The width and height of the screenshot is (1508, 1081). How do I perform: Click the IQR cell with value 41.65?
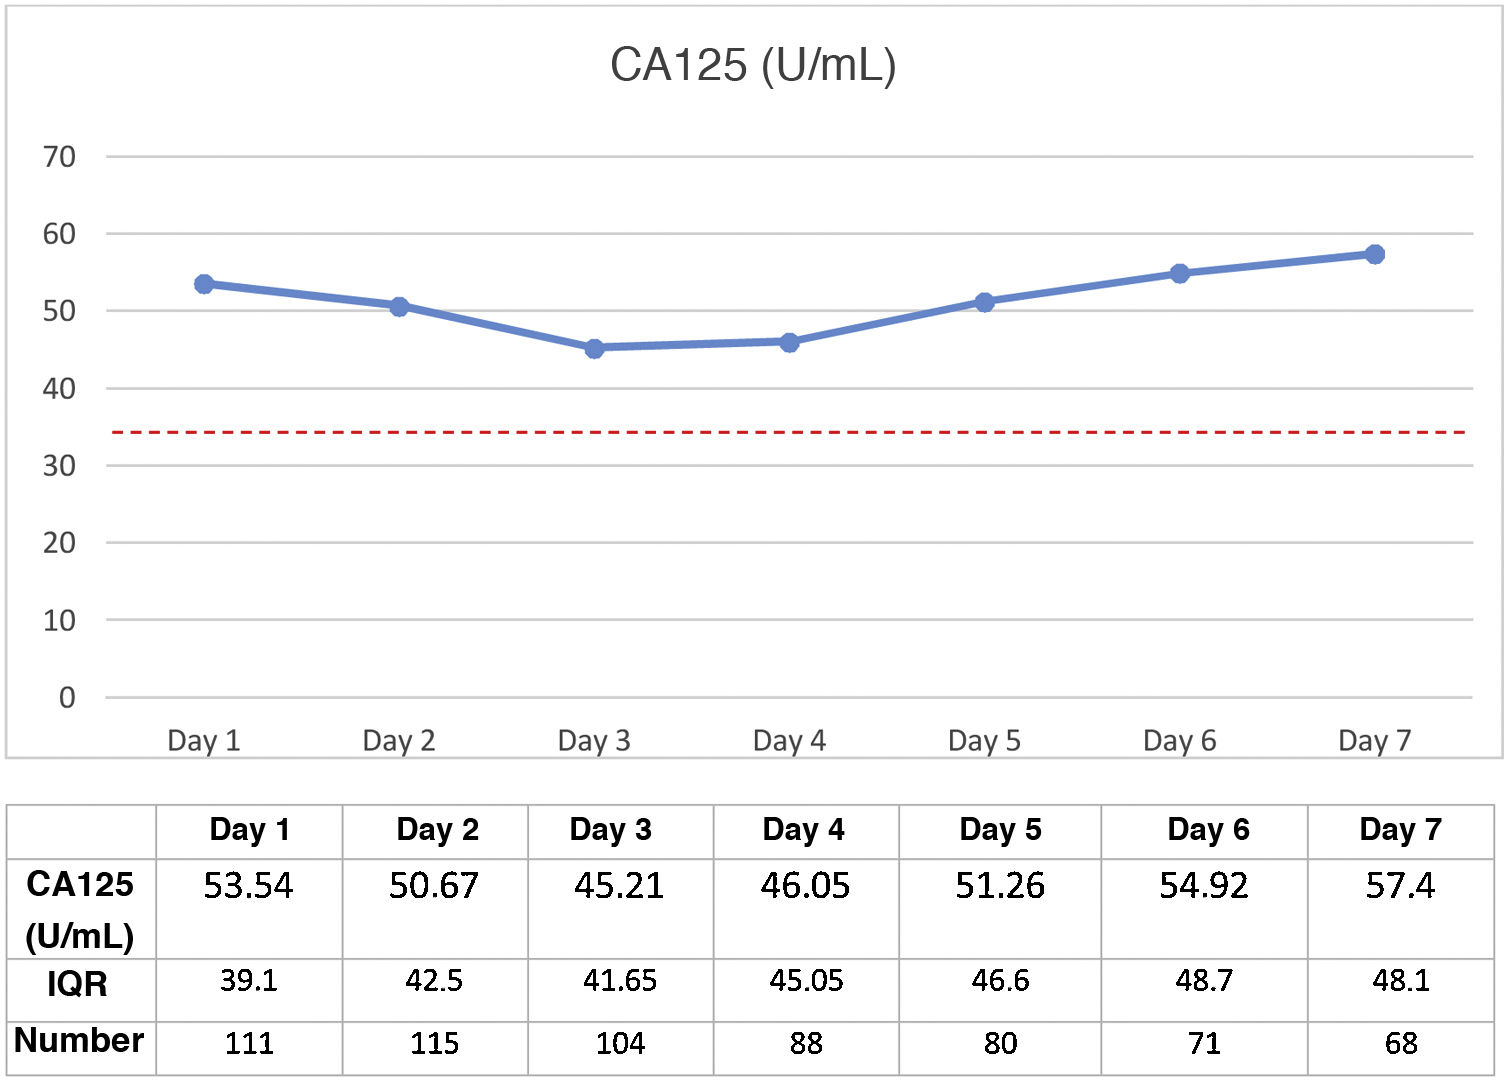[x=620, y=981]
